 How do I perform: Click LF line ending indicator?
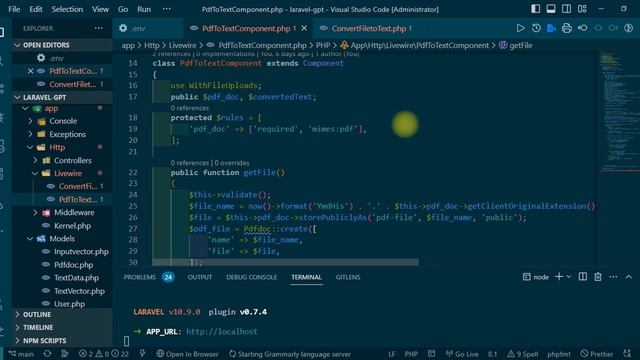coord(391,354)
